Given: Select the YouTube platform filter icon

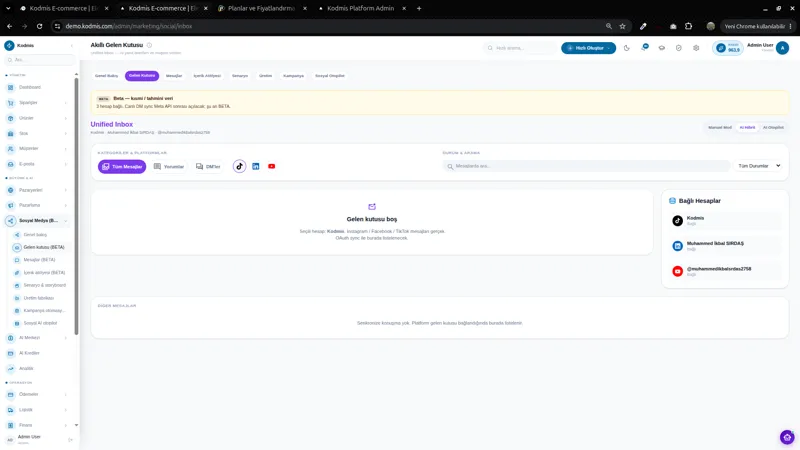Looking at the screenshot, I should tap(271, 166).
